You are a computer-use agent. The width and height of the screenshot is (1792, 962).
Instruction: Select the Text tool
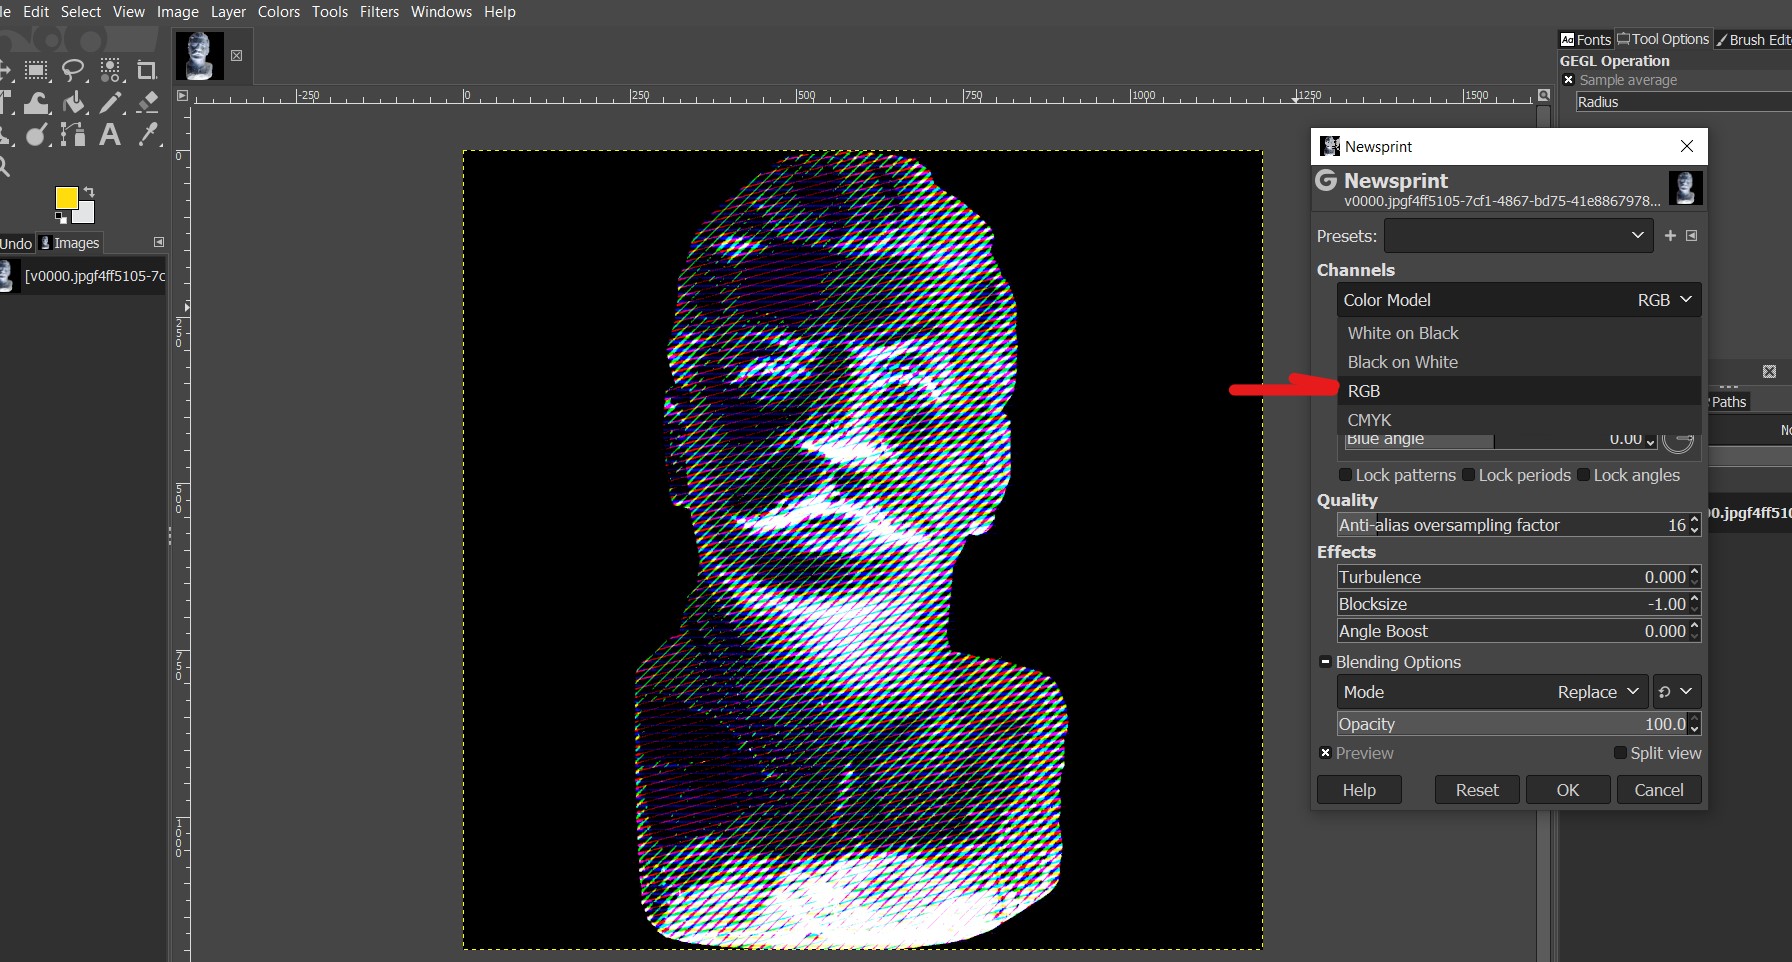[x=110, y=135]
